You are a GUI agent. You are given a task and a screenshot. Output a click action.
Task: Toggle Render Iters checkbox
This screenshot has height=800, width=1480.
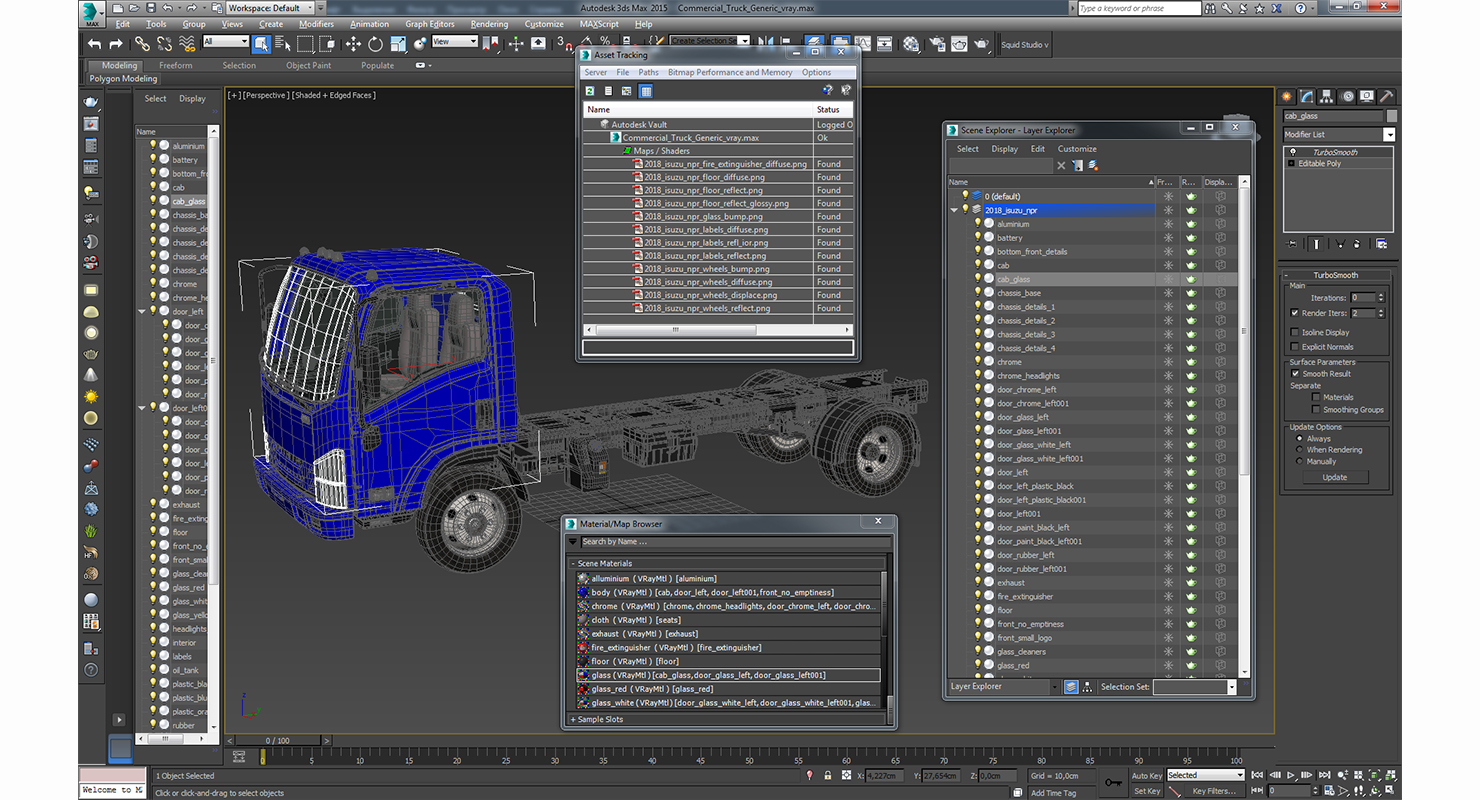pyautogui.click(x=1295, y=313)
